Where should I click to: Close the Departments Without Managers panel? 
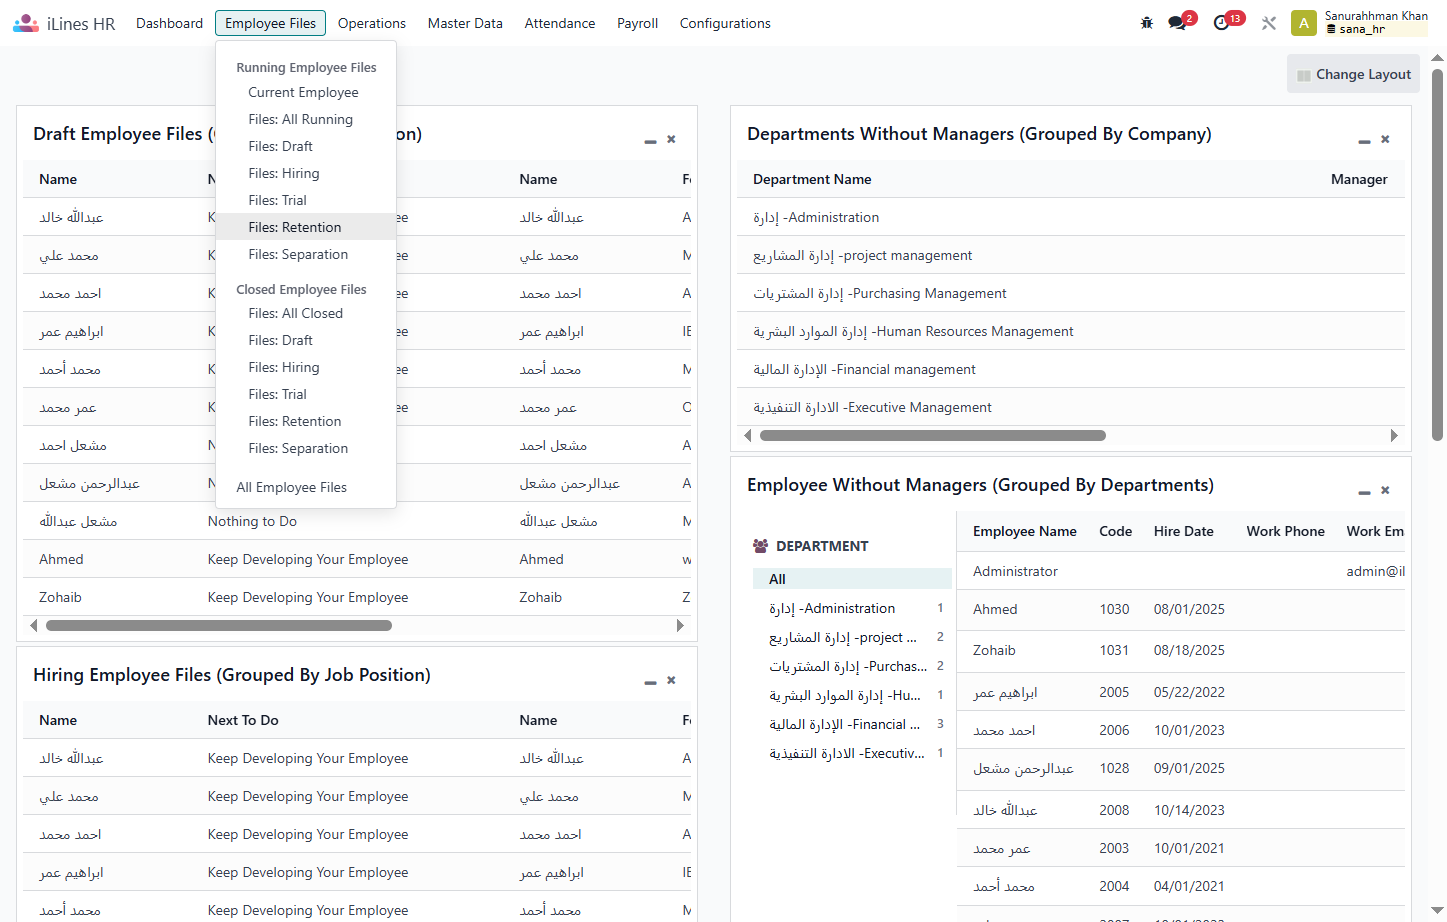[x=1385, y=139]
